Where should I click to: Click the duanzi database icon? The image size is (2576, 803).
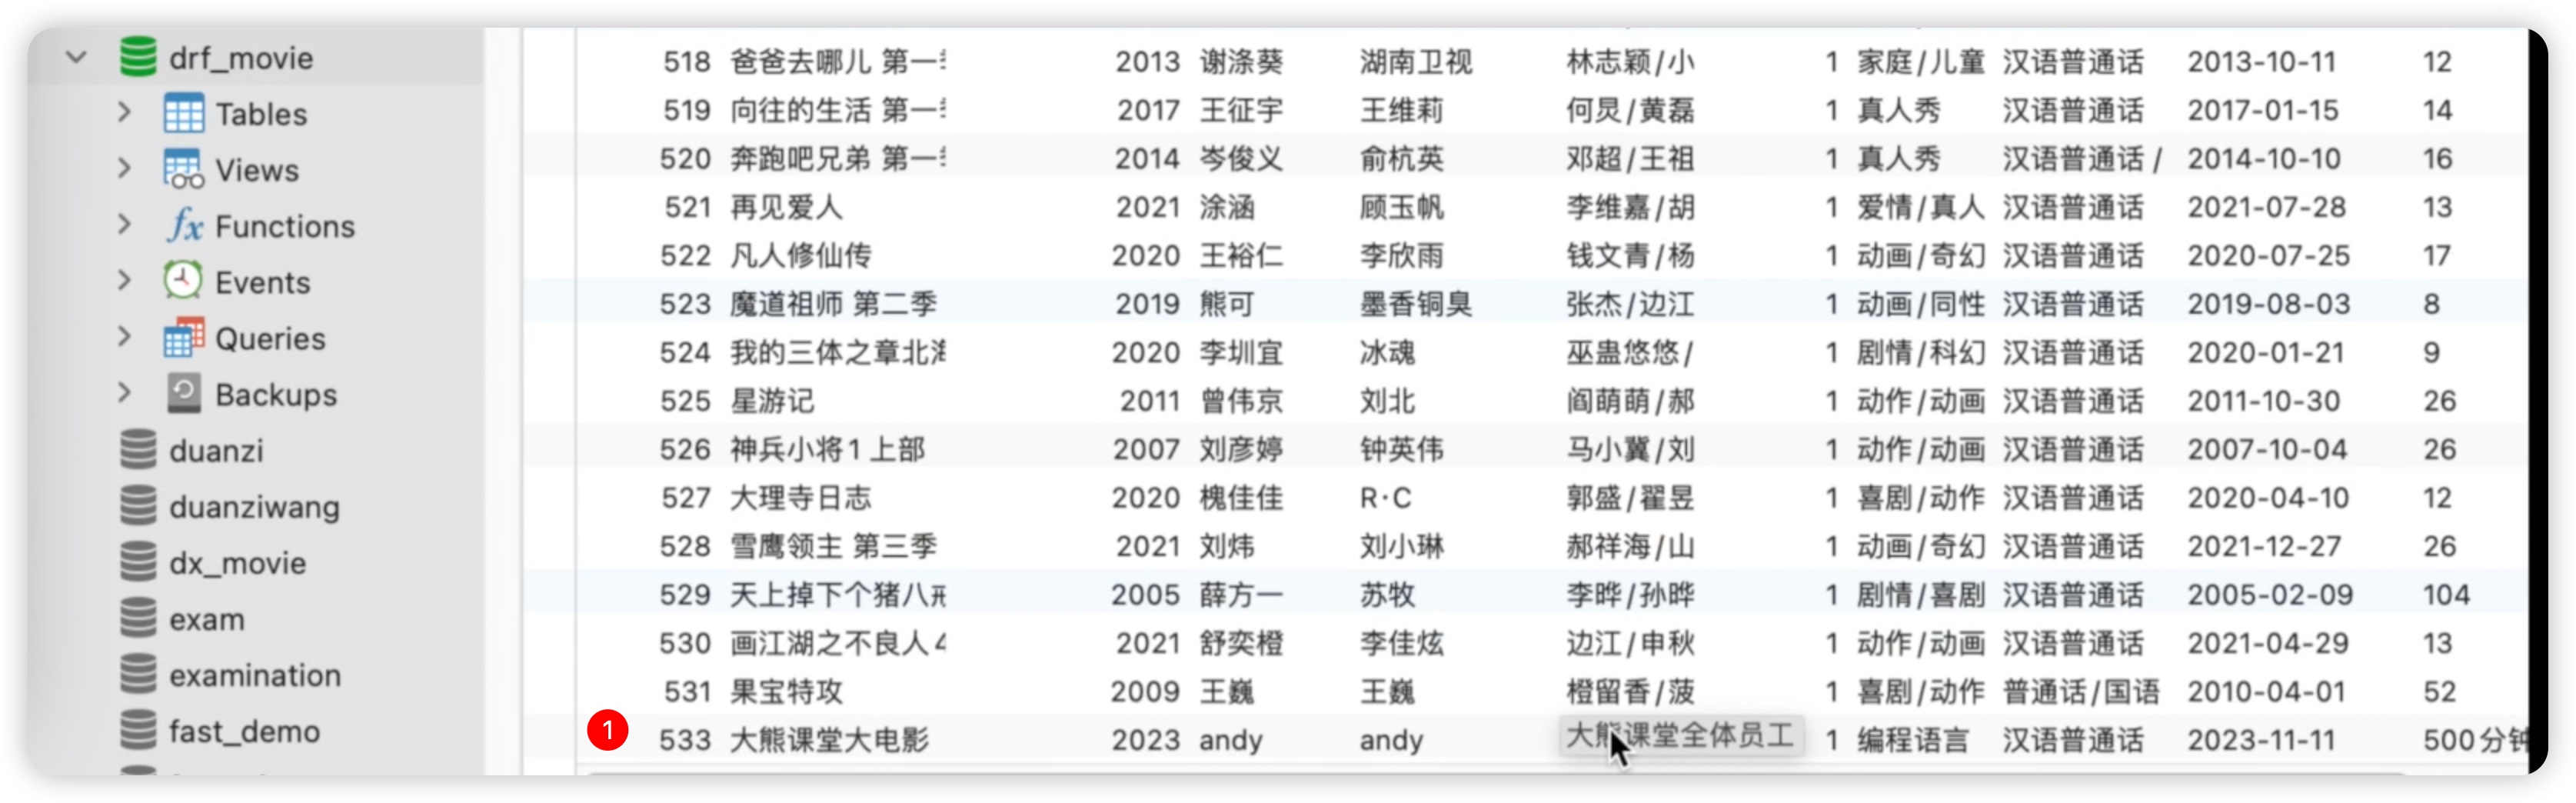coord(138,450)
